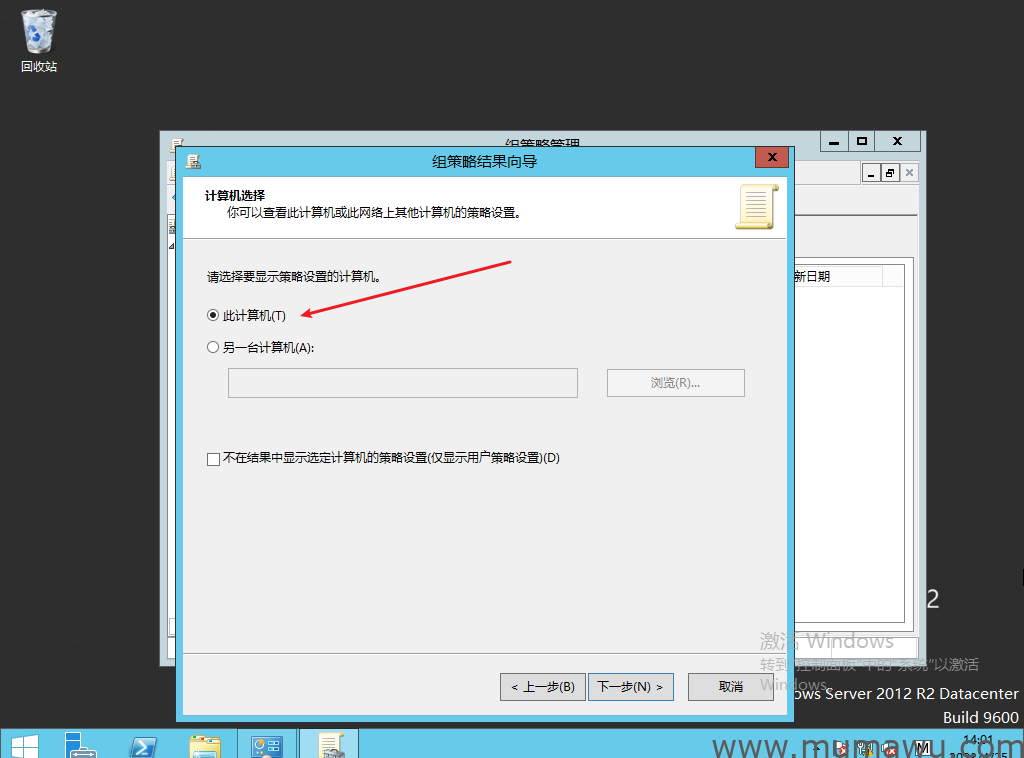This screenshot has width=1024, height=758.
Task: Cancel the wizard with 取消
Action: click(730, 687)
